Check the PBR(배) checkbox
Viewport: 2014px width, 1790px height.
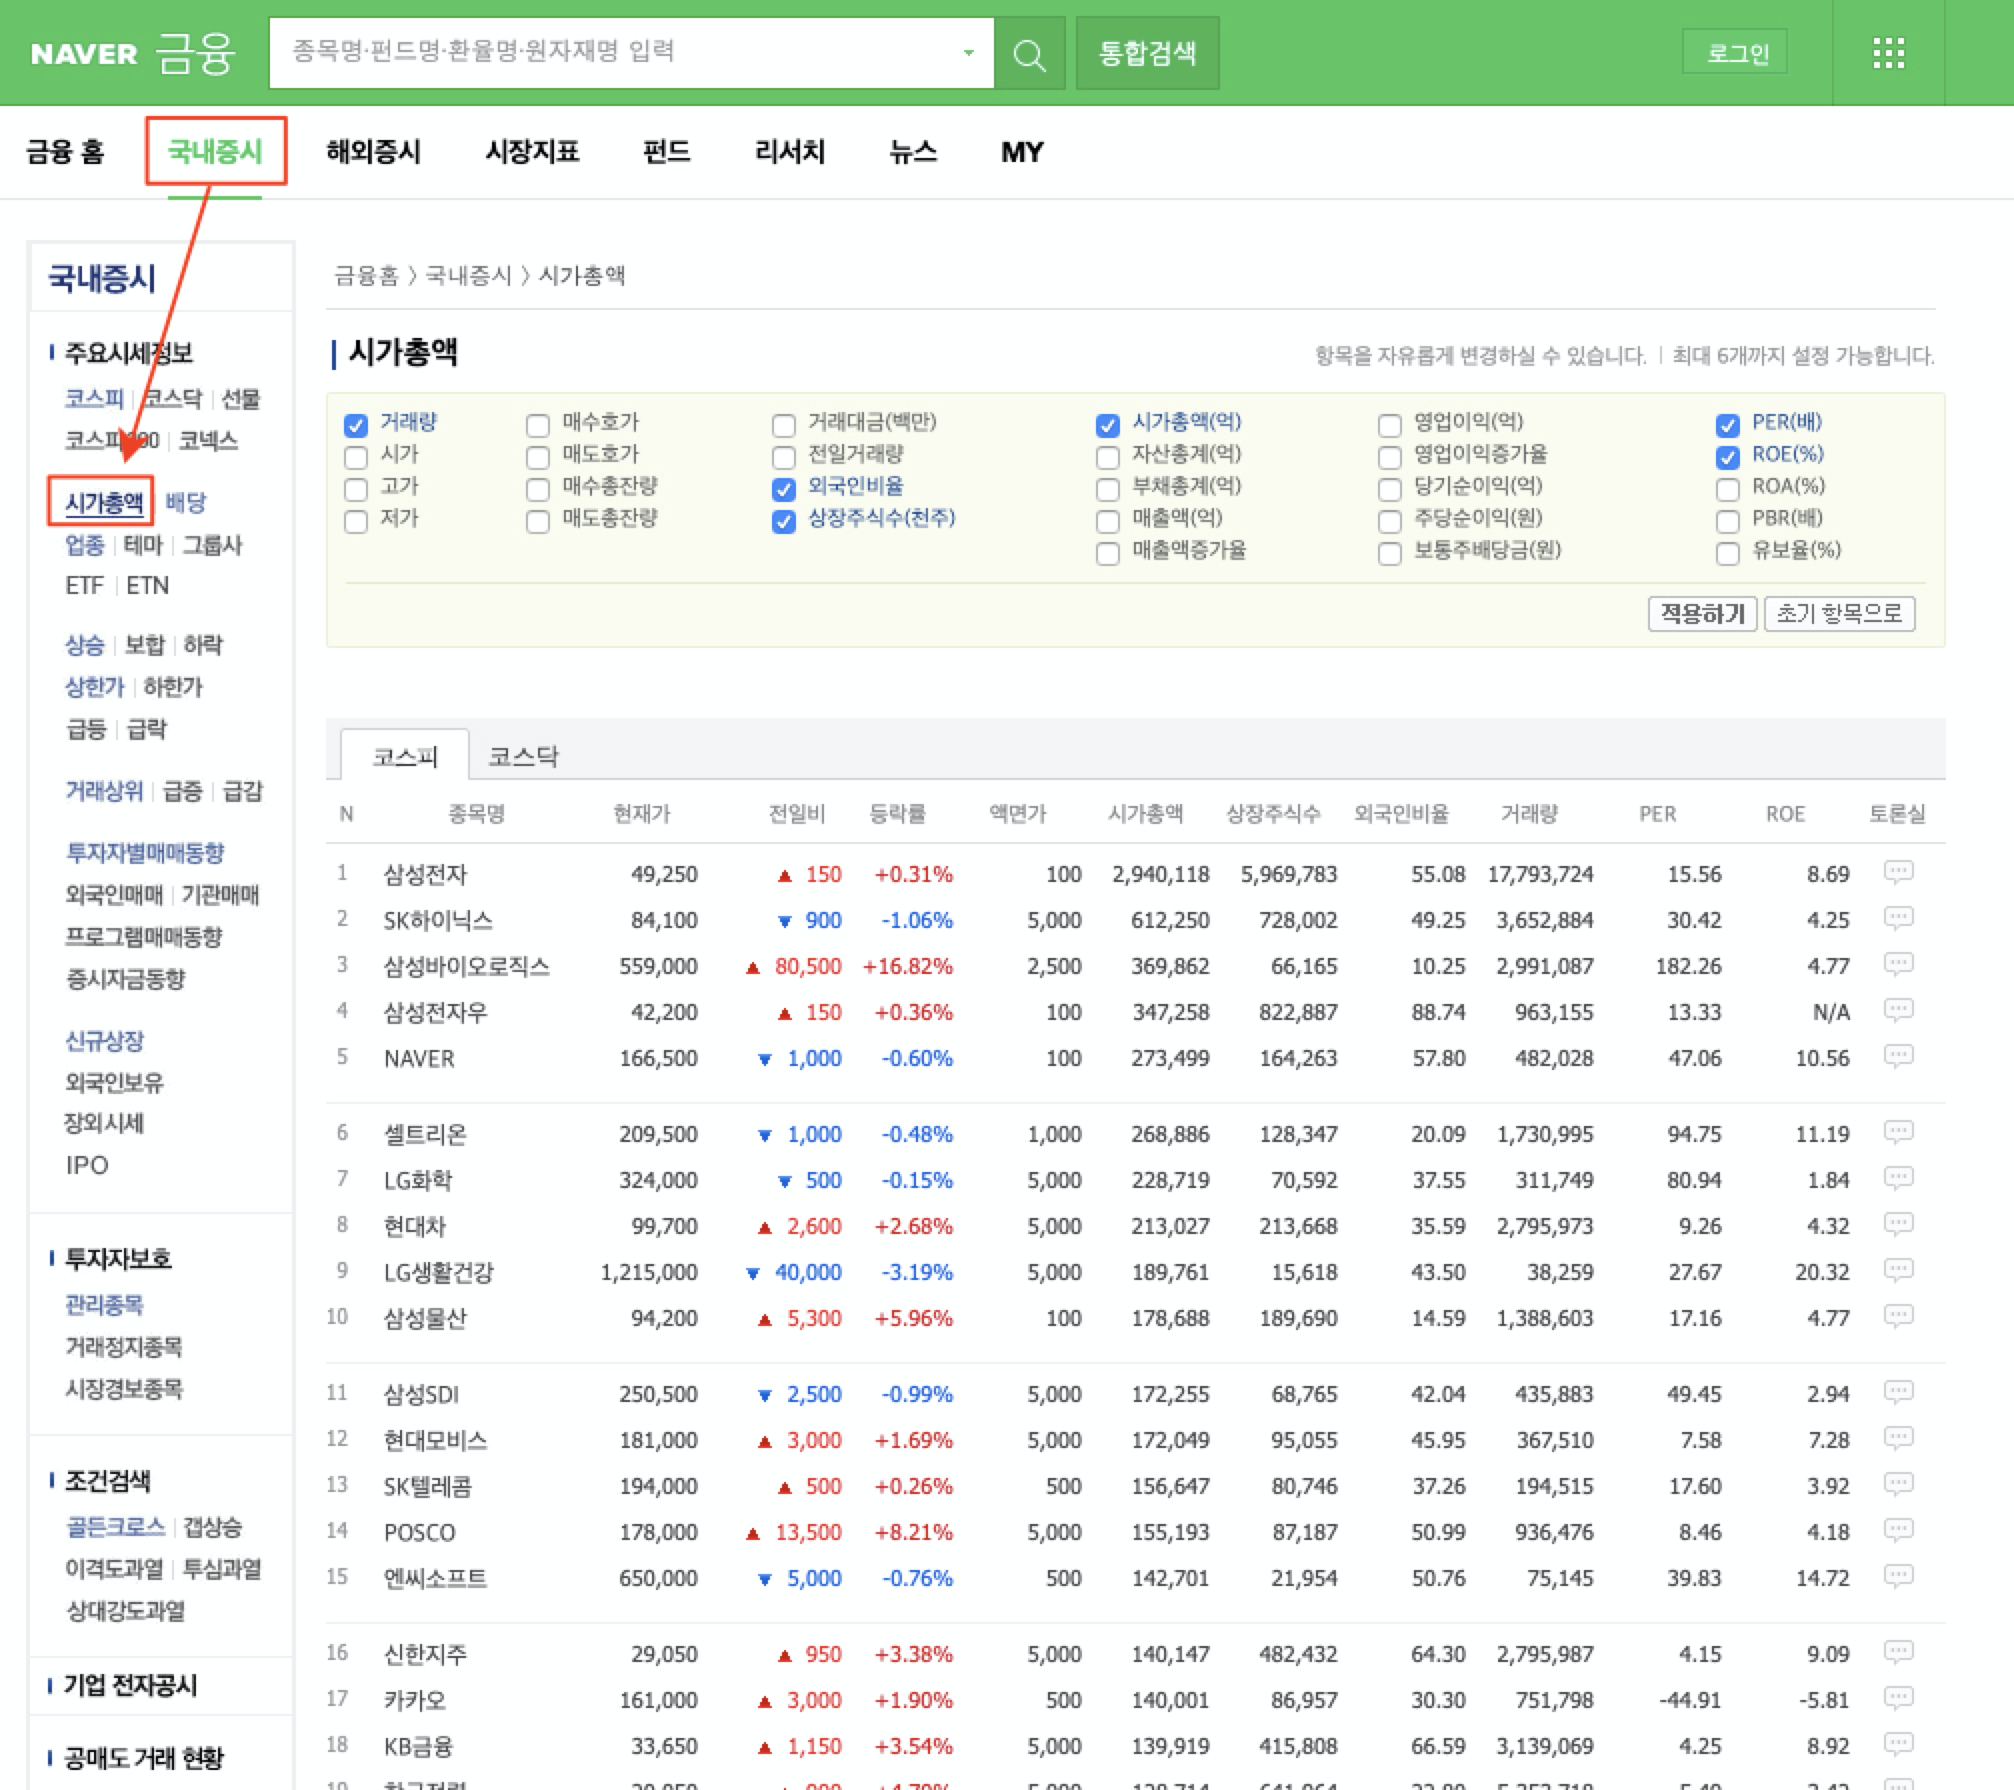(1727, 521)
